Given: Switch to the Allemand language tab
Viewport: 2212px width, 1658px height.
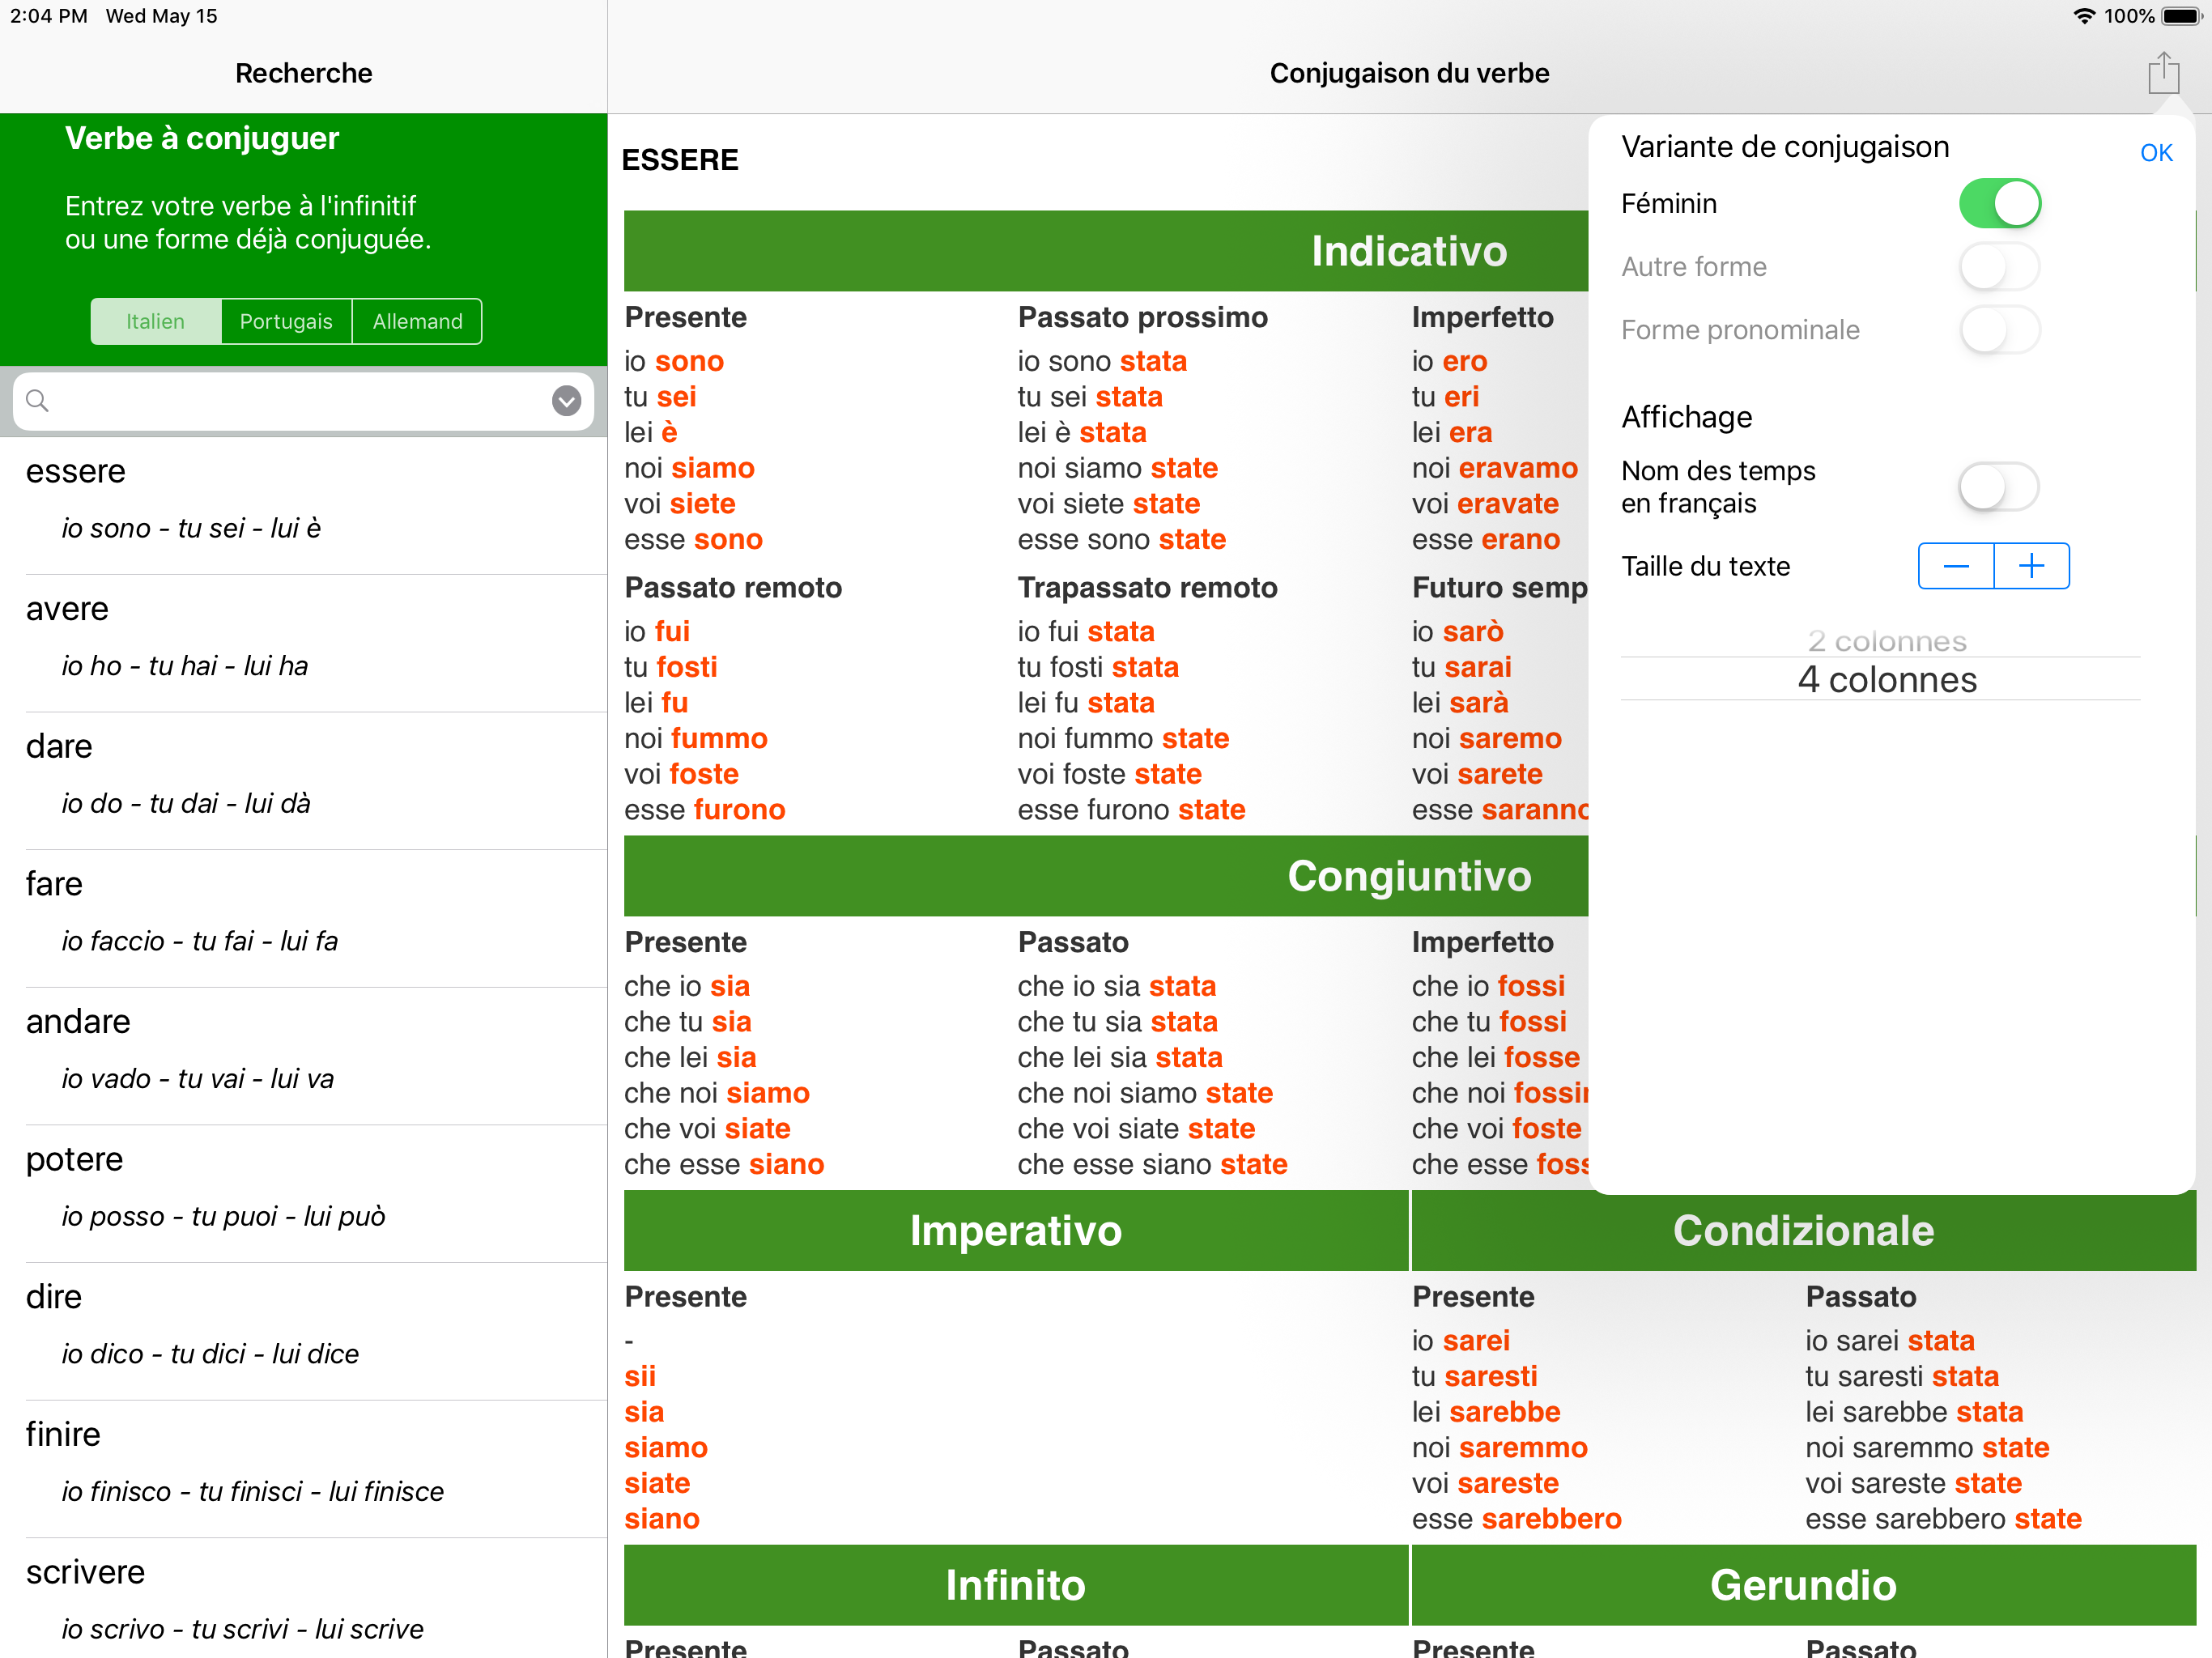Looking at the screenshot, I should pos(417,322).
